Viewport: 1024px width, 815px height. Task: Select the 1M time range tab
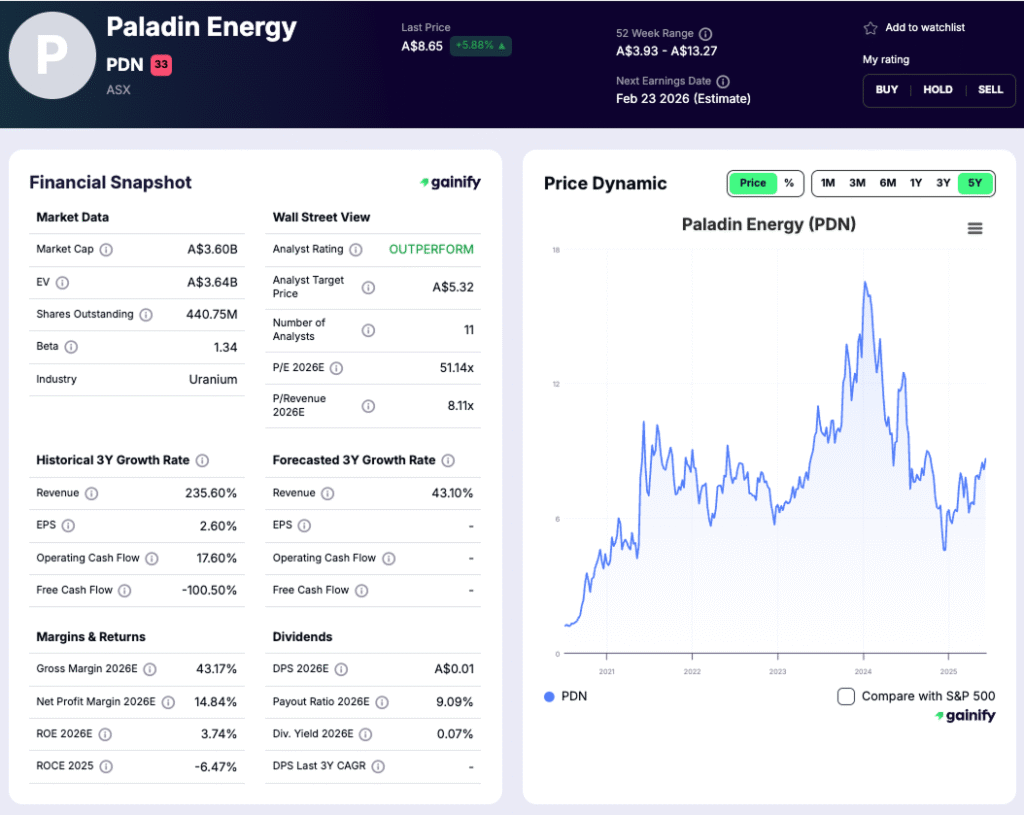coord(828,183)
